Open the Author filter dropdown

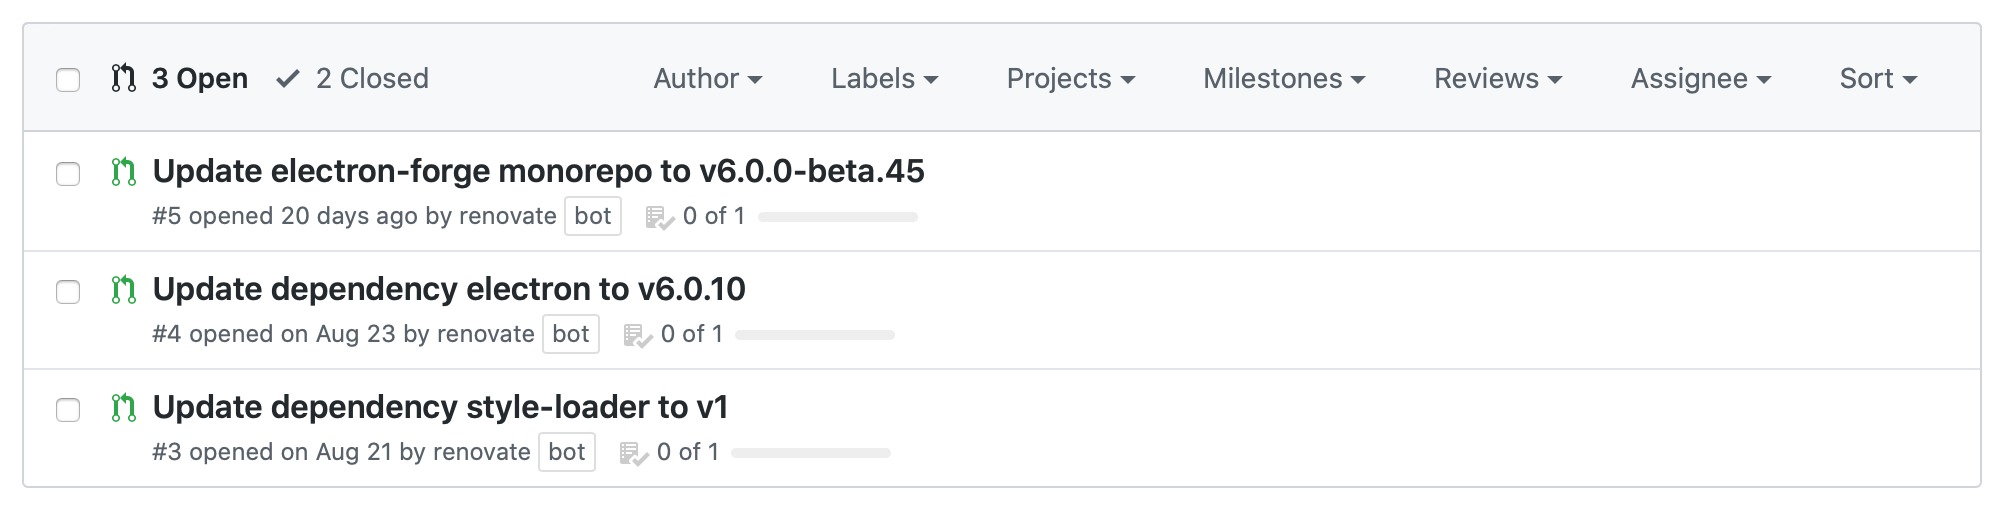click(708, 78)
